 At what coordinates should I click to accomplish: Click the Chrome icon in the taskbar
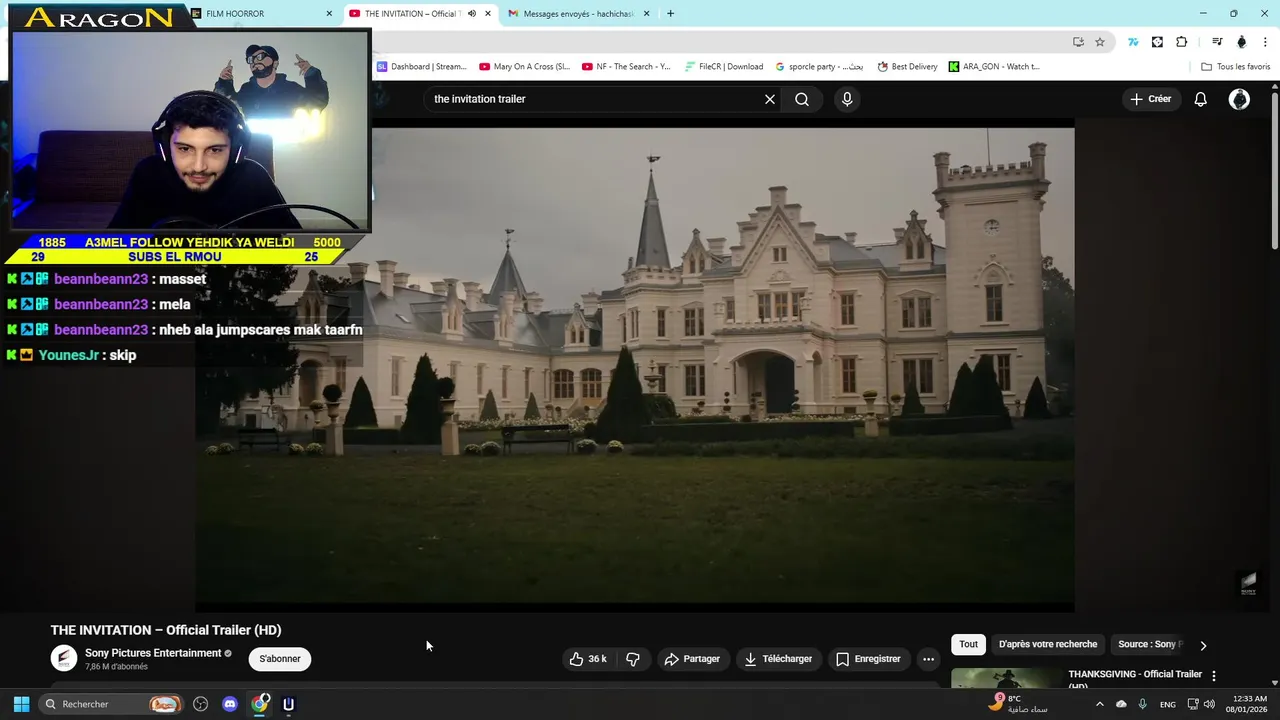tap(260, 704)
